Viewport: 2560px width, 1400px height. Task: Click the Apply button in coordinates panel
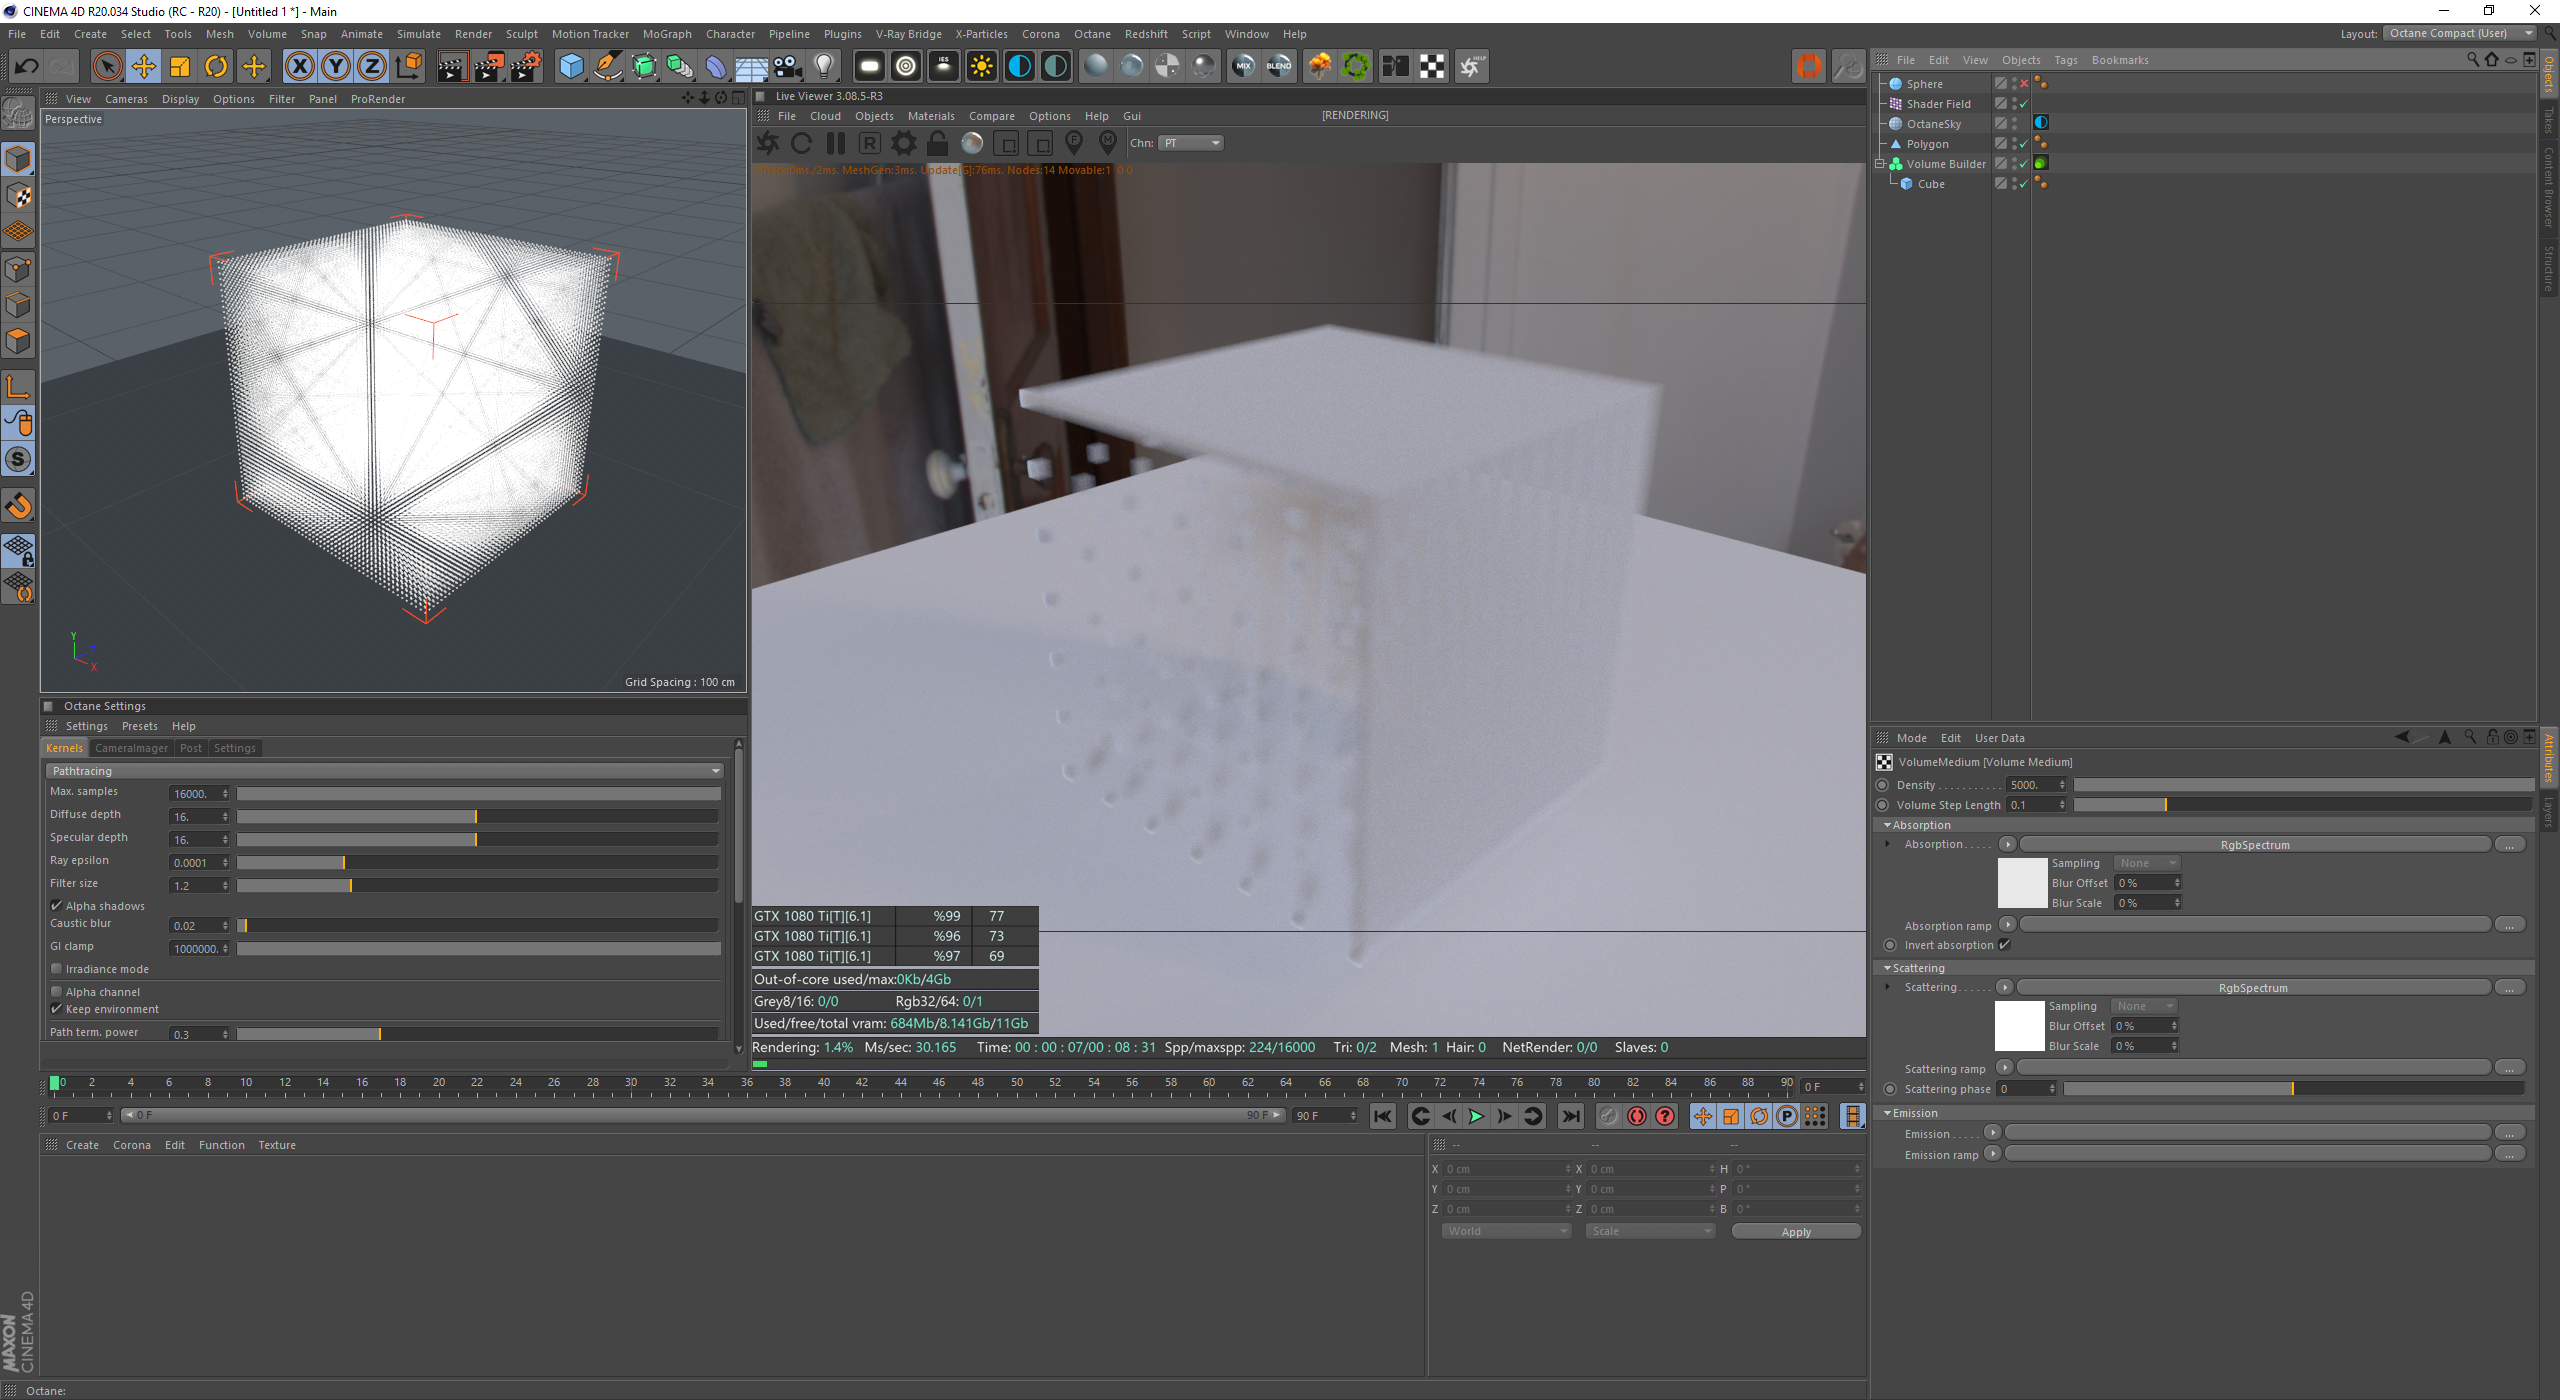click(1795, 1232)
